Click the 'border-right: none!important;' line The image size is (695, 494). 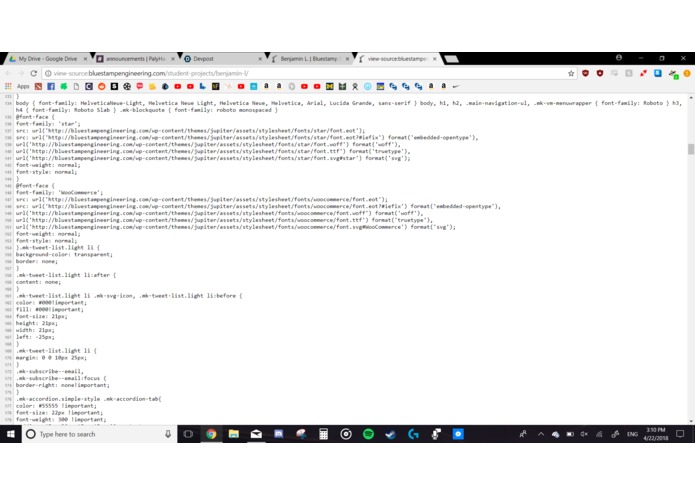pyautogui.click(x=63, y=385)
